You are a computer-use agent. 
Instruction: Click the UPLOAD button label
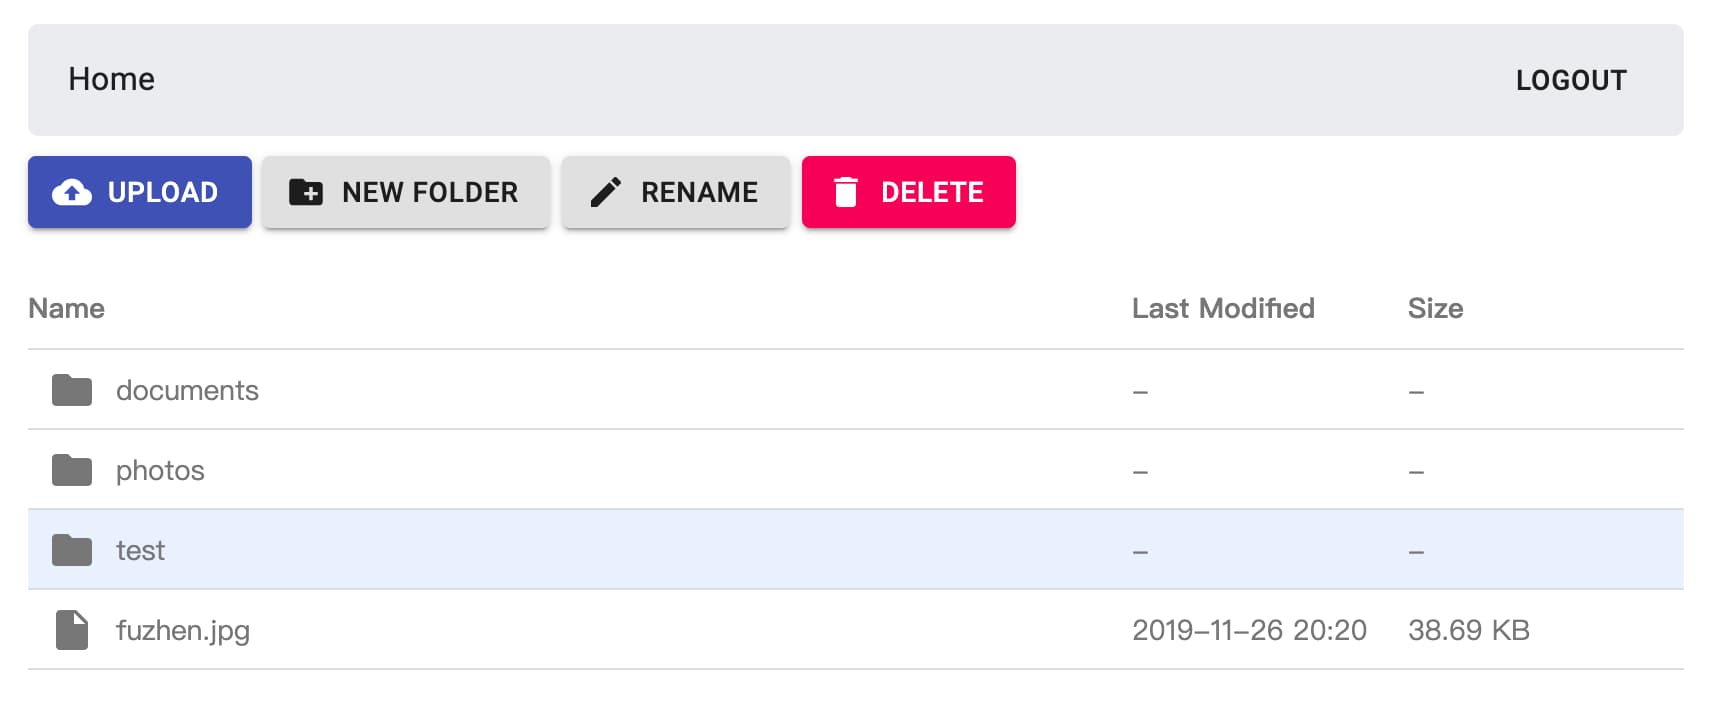pyautogui.click(x=162, y=192)
